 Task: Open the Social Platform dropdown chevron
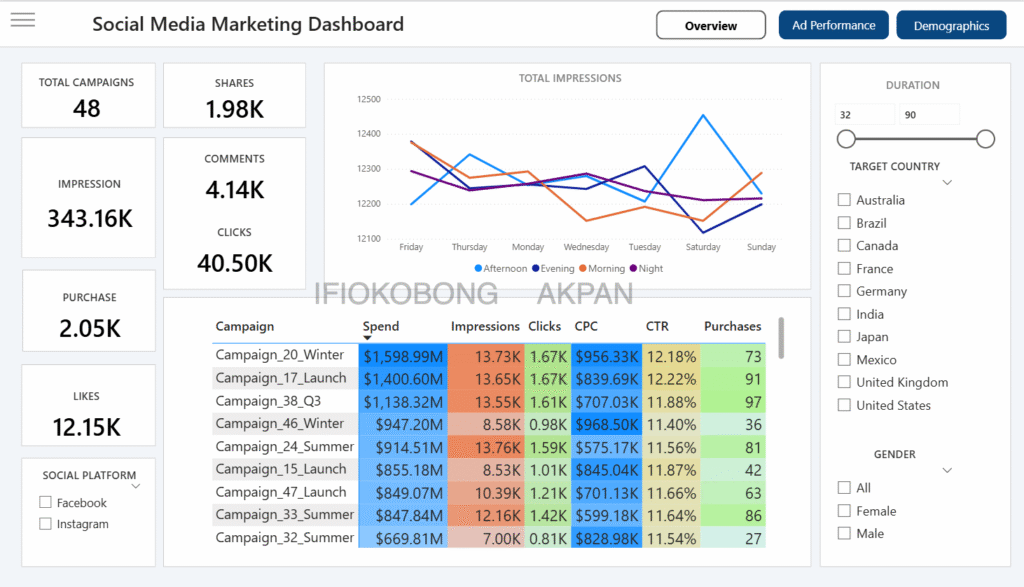click(136, 487)
